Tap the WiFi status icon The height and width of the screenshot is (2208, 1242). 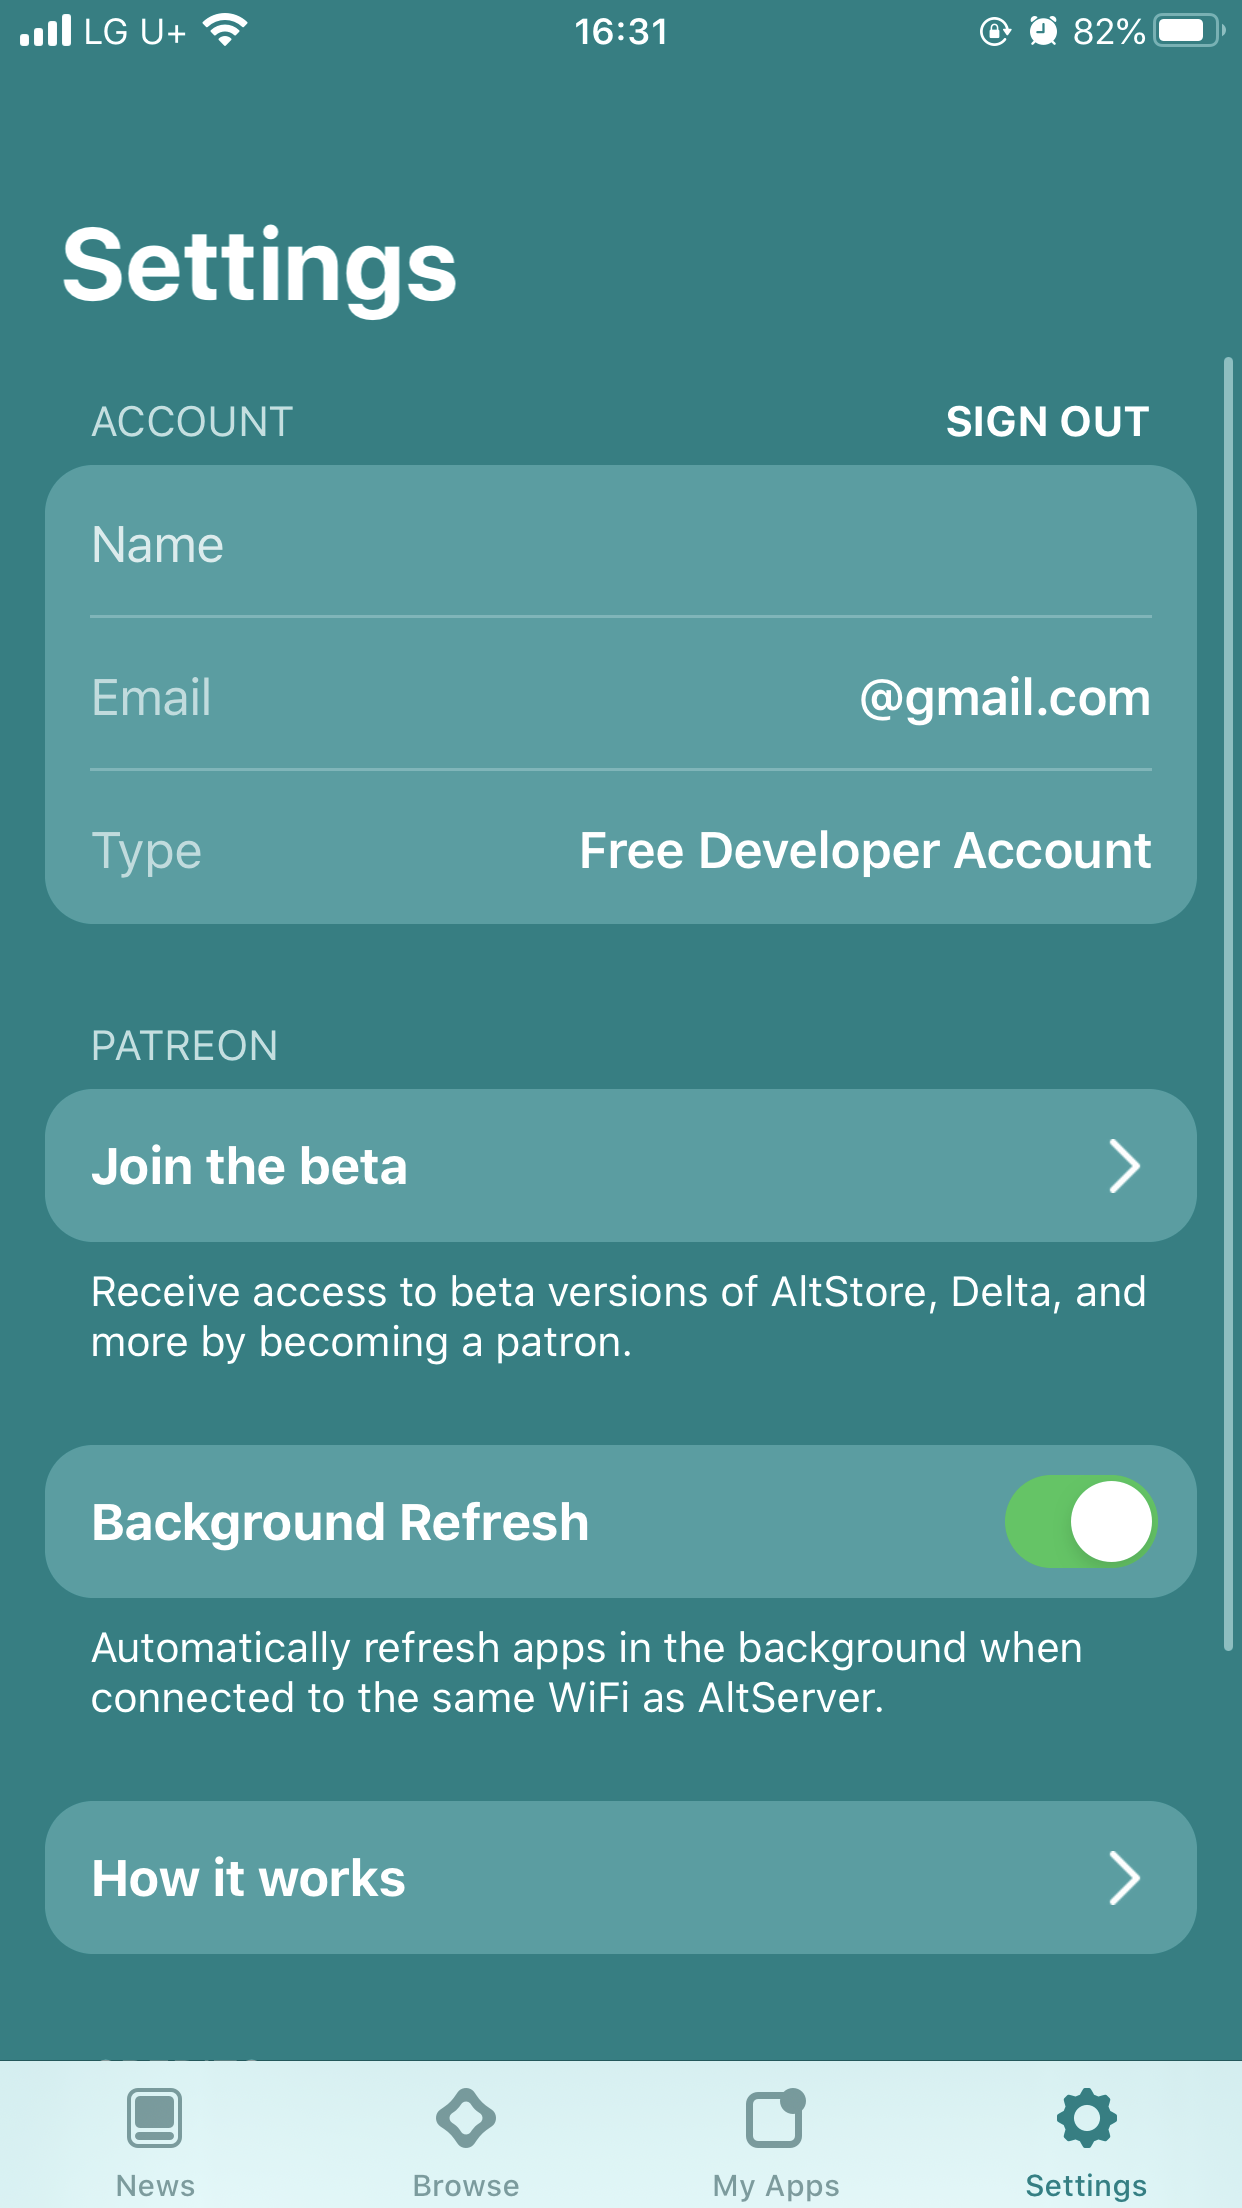[225, 30]
